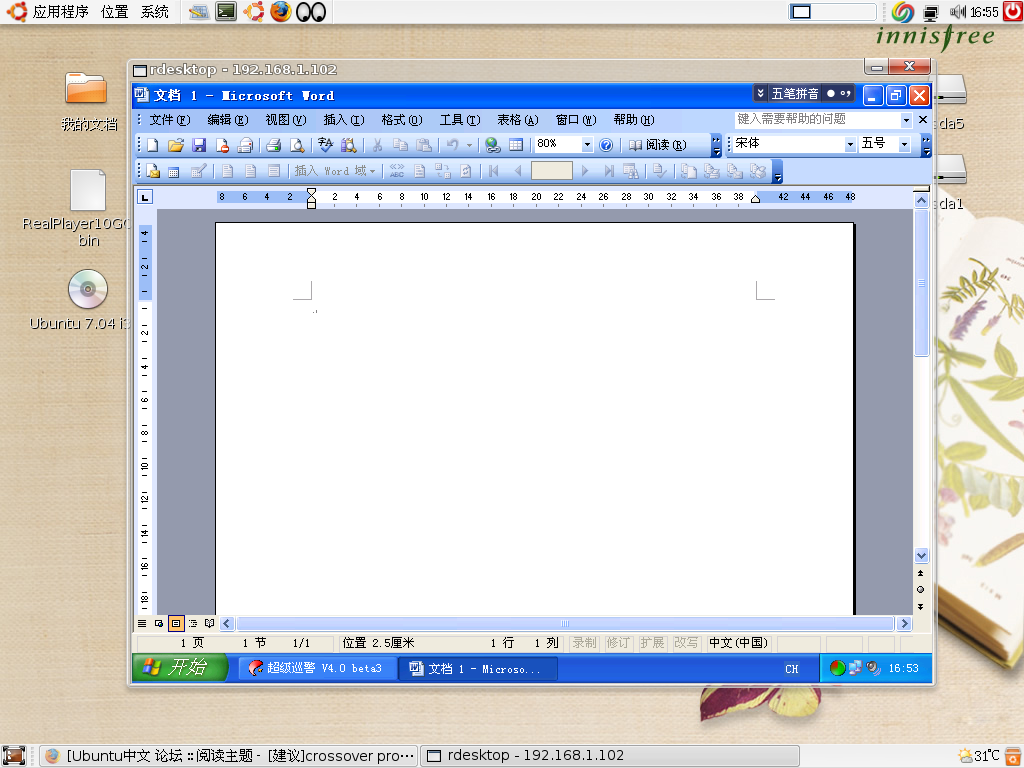The width and height of the screenshot is (1024, 768).
Task: Click 文档 1 - Microso... taskbar button
Action: (x=478, y=669)
